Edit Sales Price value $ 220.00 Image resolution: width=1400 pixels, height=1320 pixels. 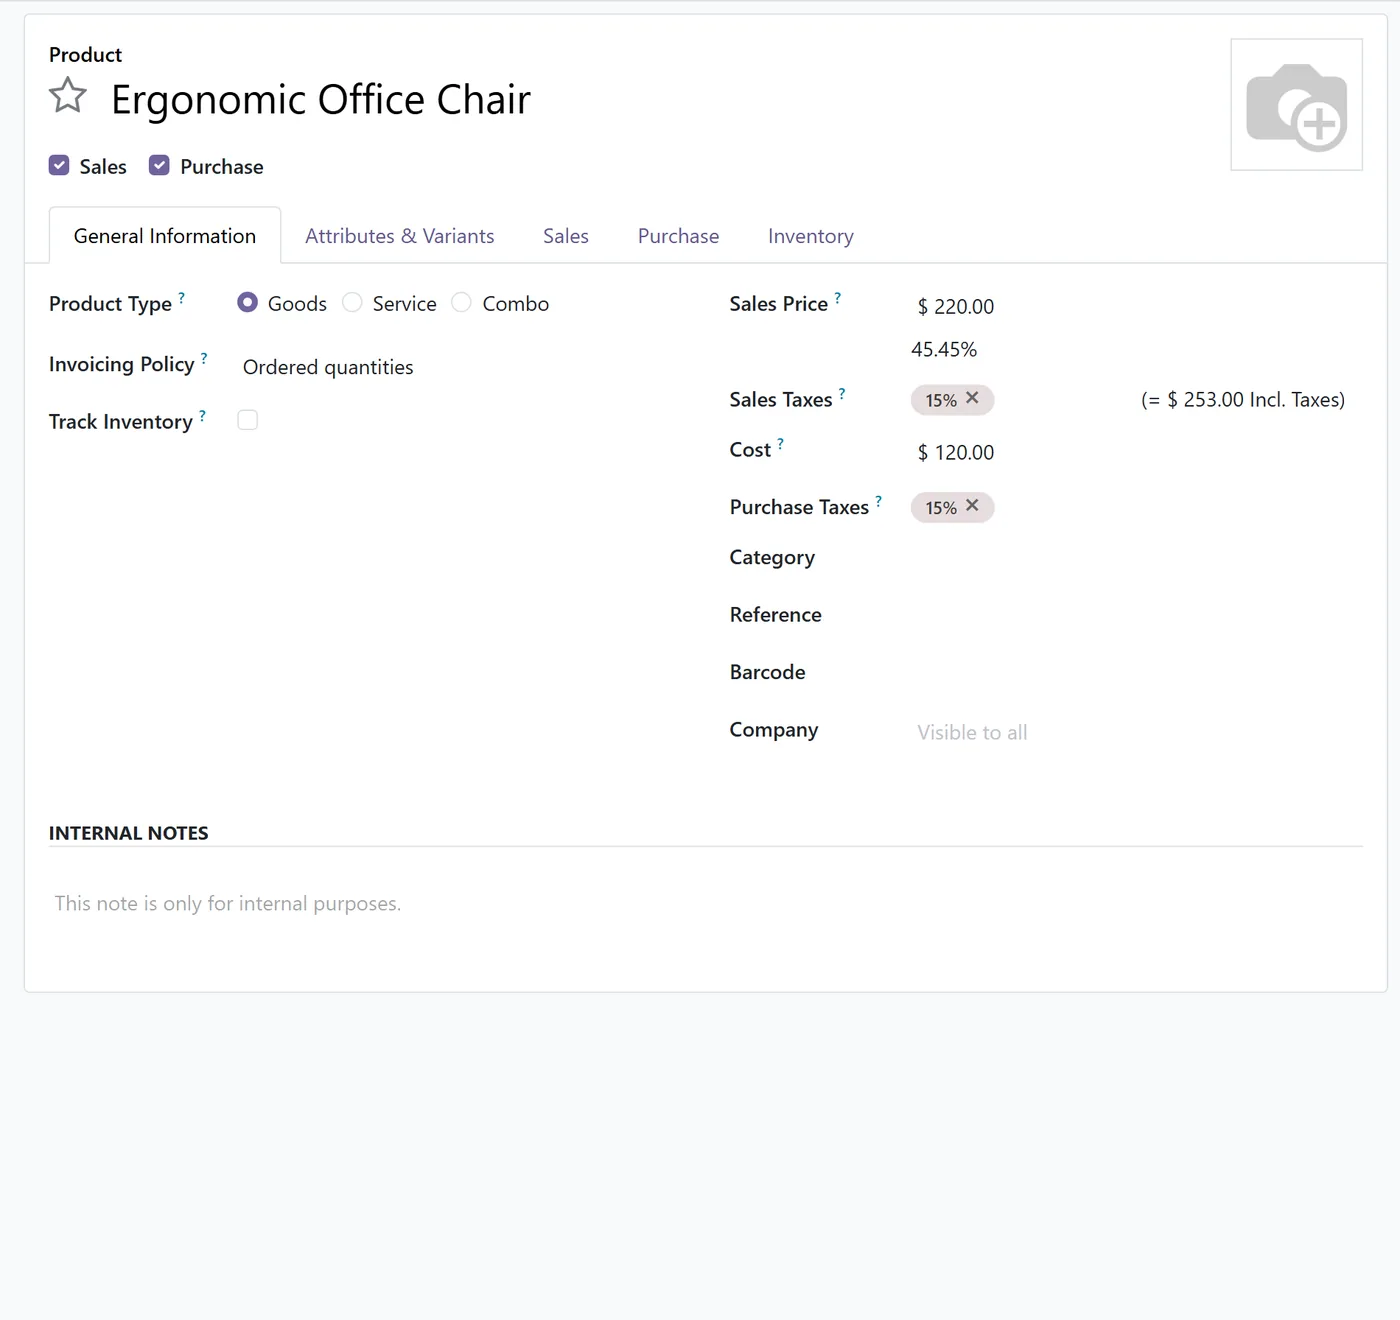click(x=956, y=306)
